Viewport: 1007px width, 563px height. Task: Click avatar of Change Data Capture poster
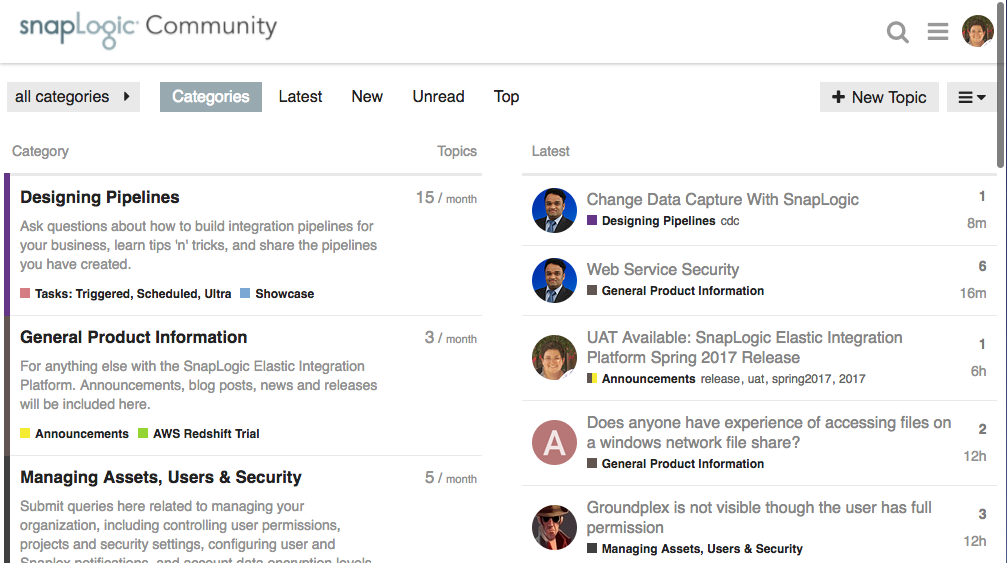554,210
